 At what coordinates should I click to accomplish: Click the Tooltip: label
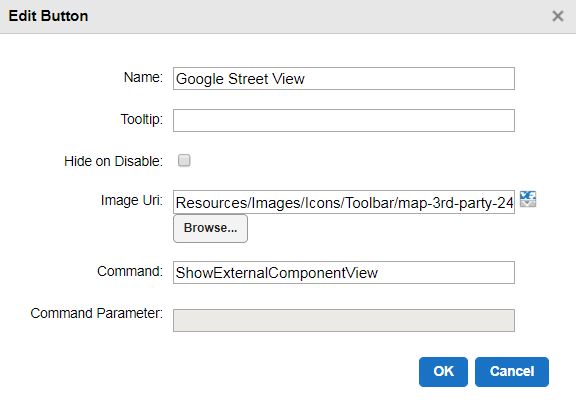point(142,119)
